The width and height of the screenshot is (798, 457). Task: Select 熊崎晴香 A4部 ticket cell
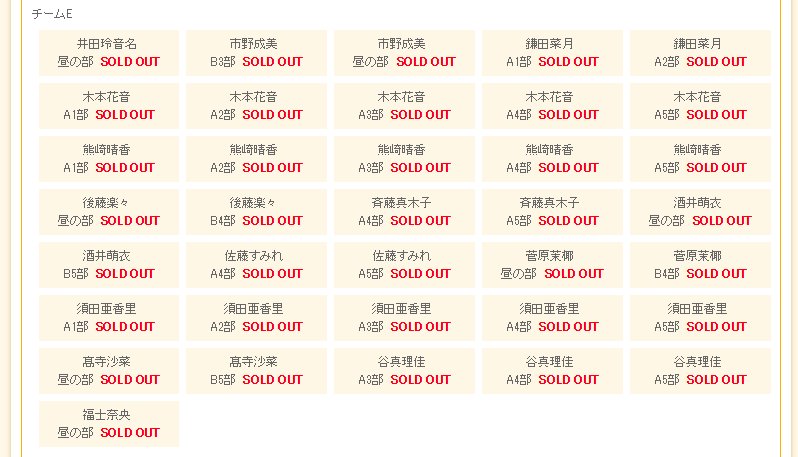pos(553,159)
